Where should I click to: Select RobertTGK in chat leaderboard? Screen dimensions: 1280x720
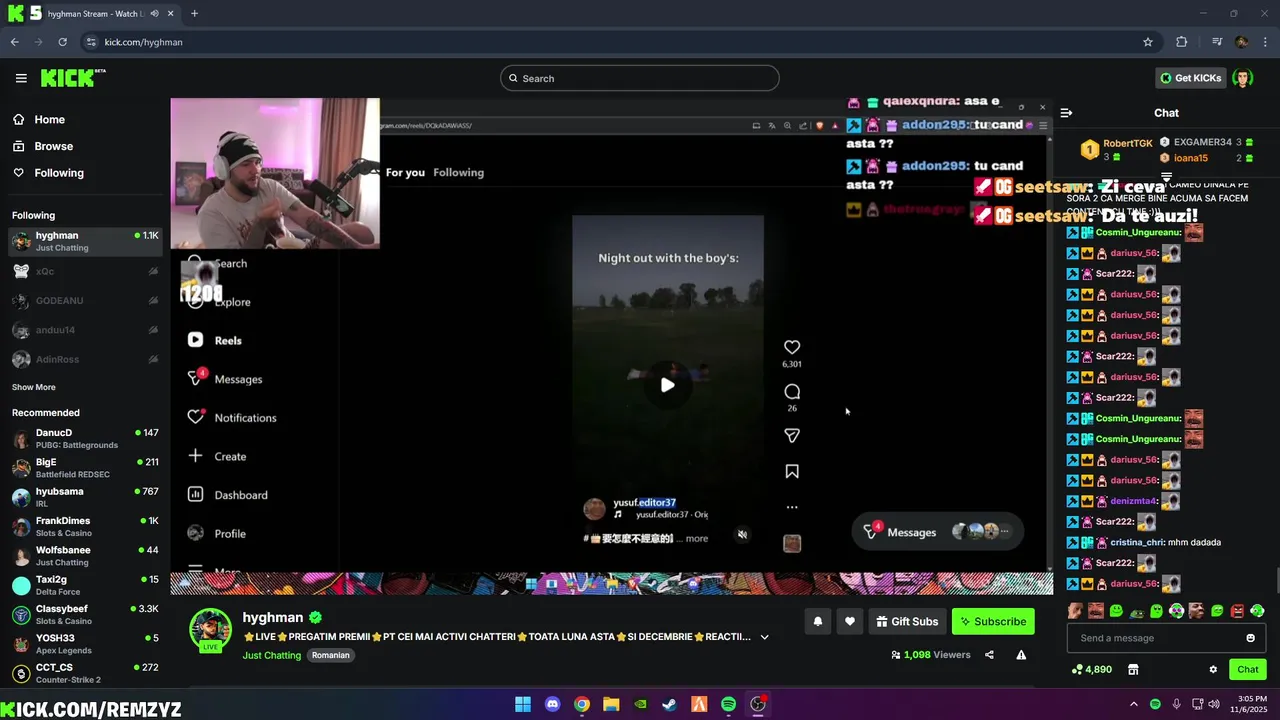coord(1128,143)
